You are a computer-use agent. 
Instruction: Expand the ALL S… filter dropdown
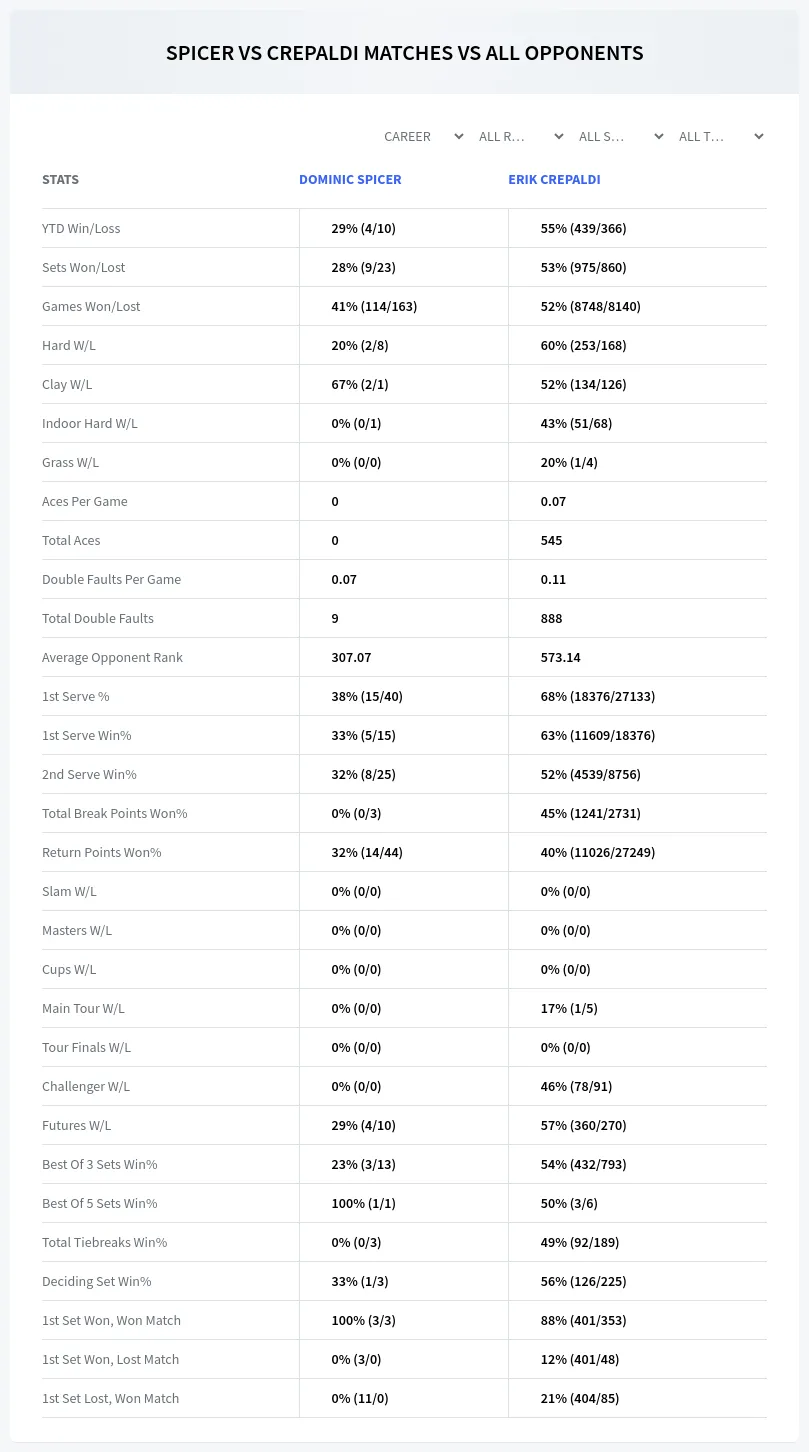tap(622, 137)
